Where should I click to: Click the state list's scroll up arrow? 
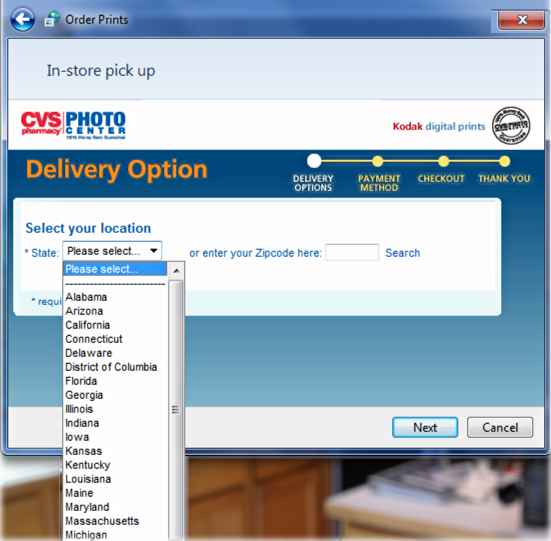[x=176, y=270]
